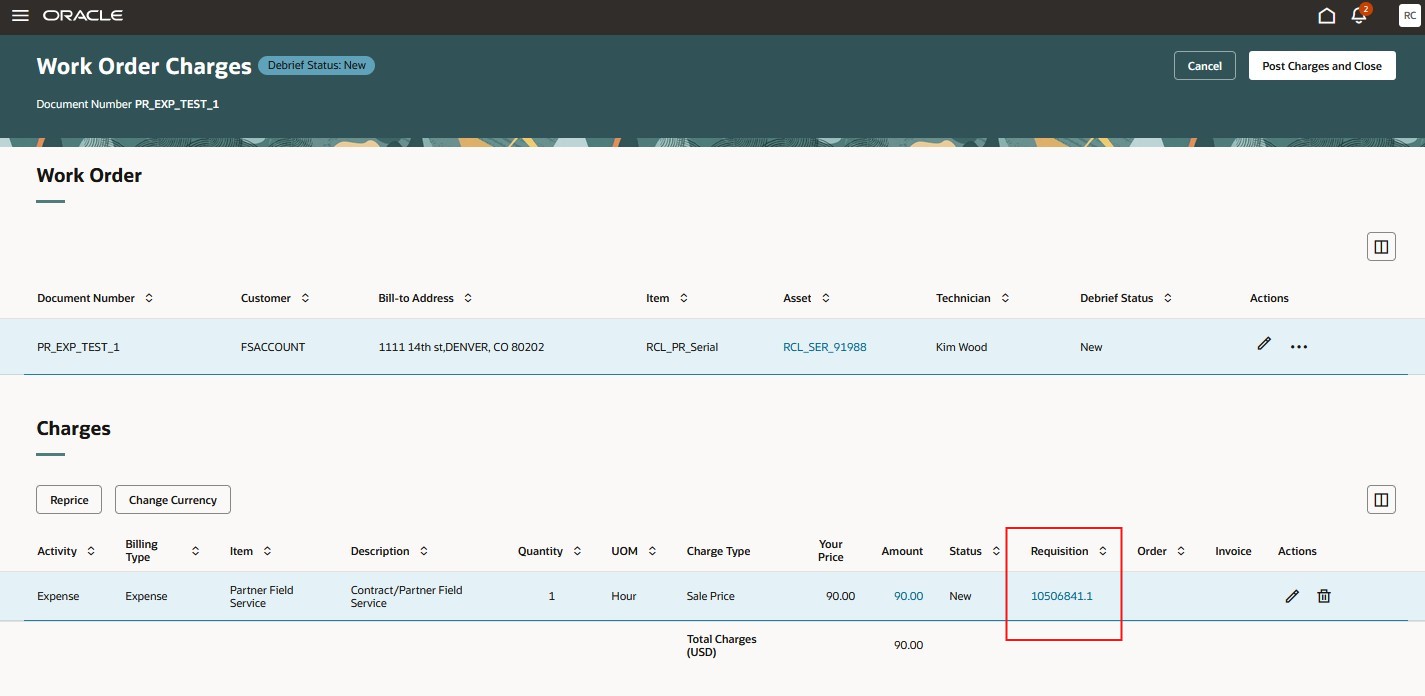Image resolution: width=1425 pixels, height=696 pixels.
Task: Open the hamburger navigation menu
Action: tap(20, 16)
